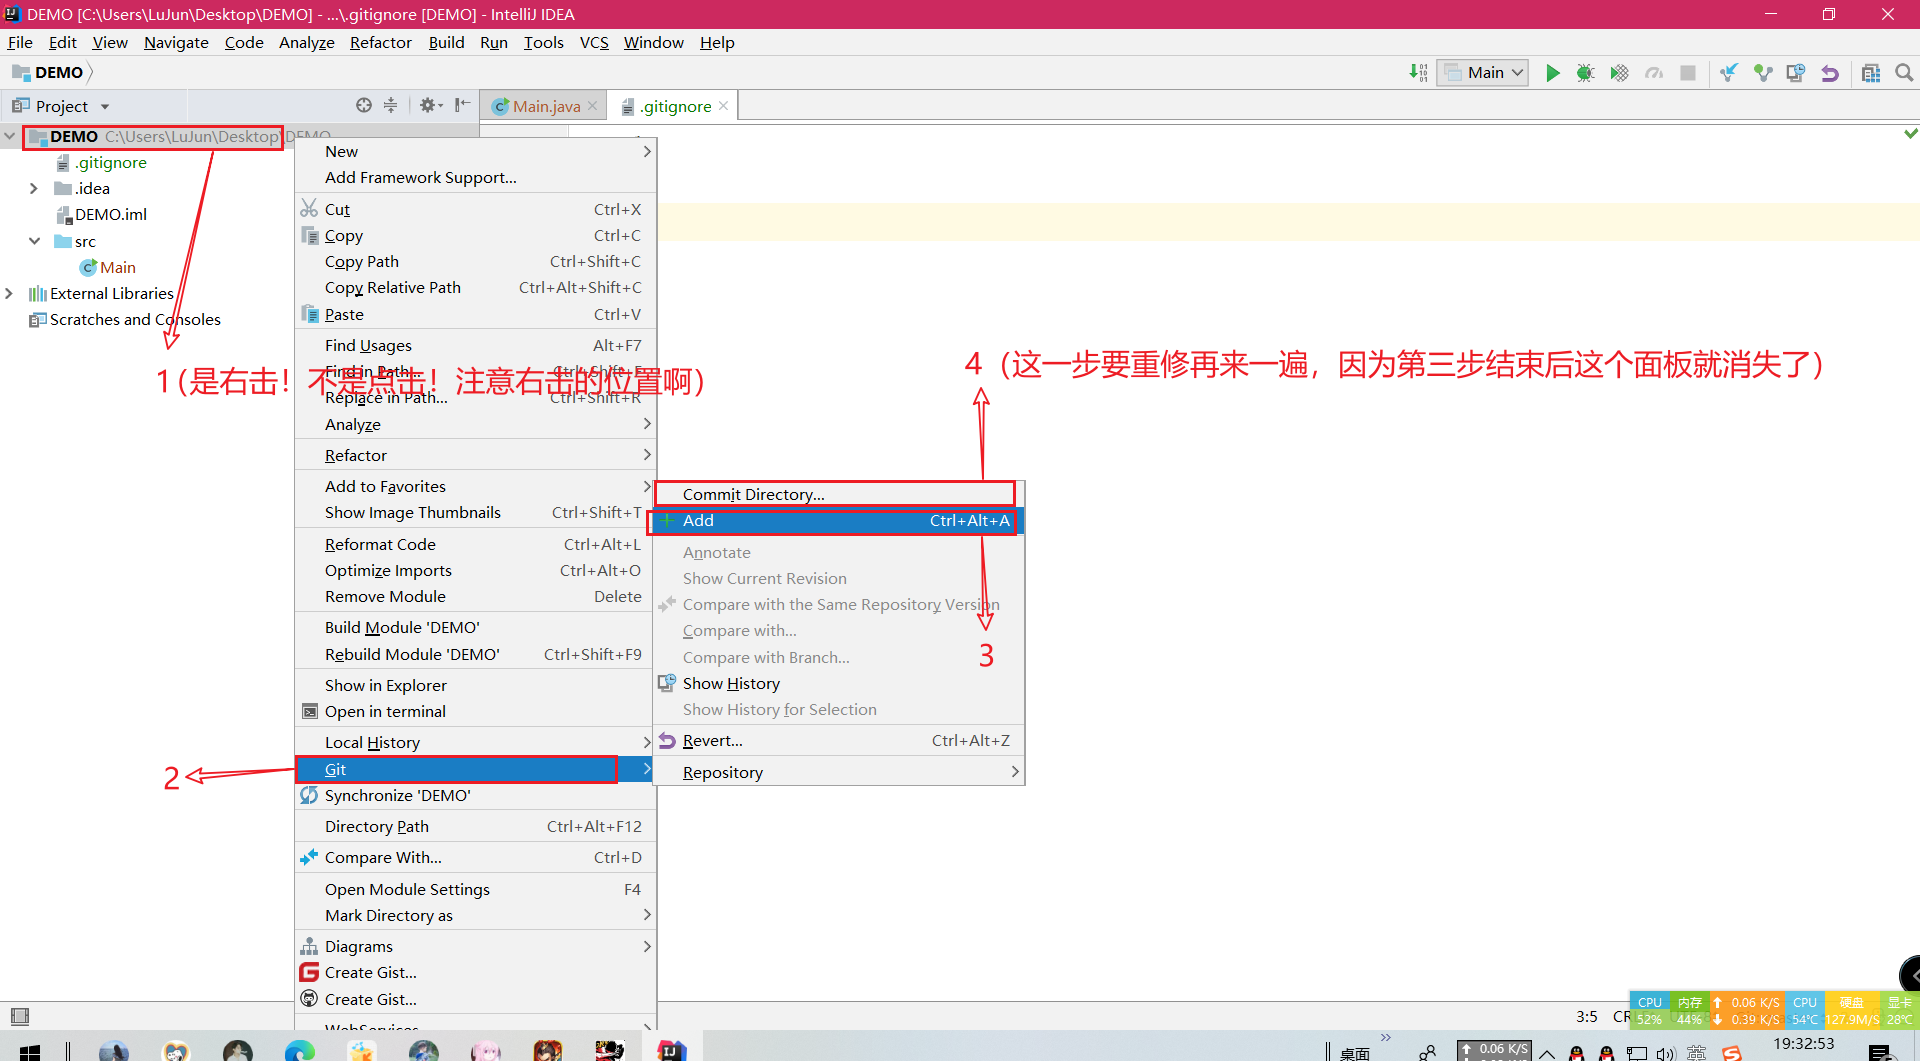Select Add in Git submenu
This screenshot has width=1920, height=1061.
(x=839, y=520)
